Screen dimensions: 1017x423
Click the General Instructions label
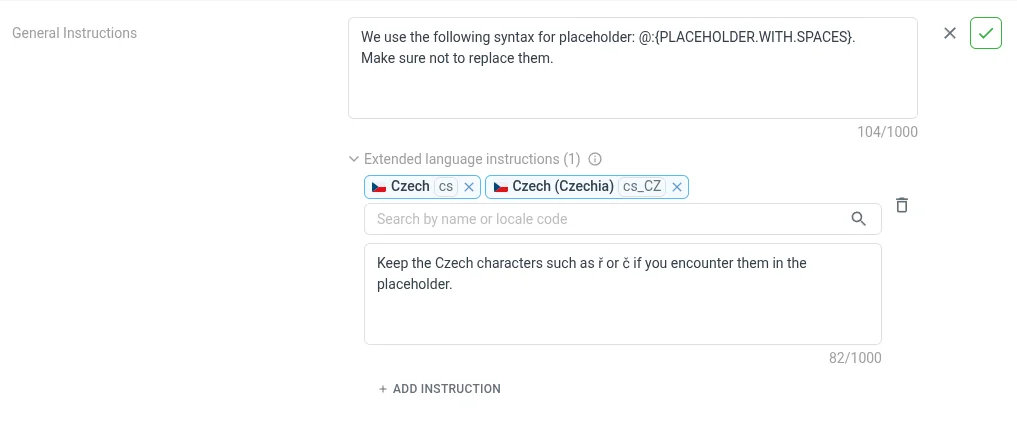[74, 33]
